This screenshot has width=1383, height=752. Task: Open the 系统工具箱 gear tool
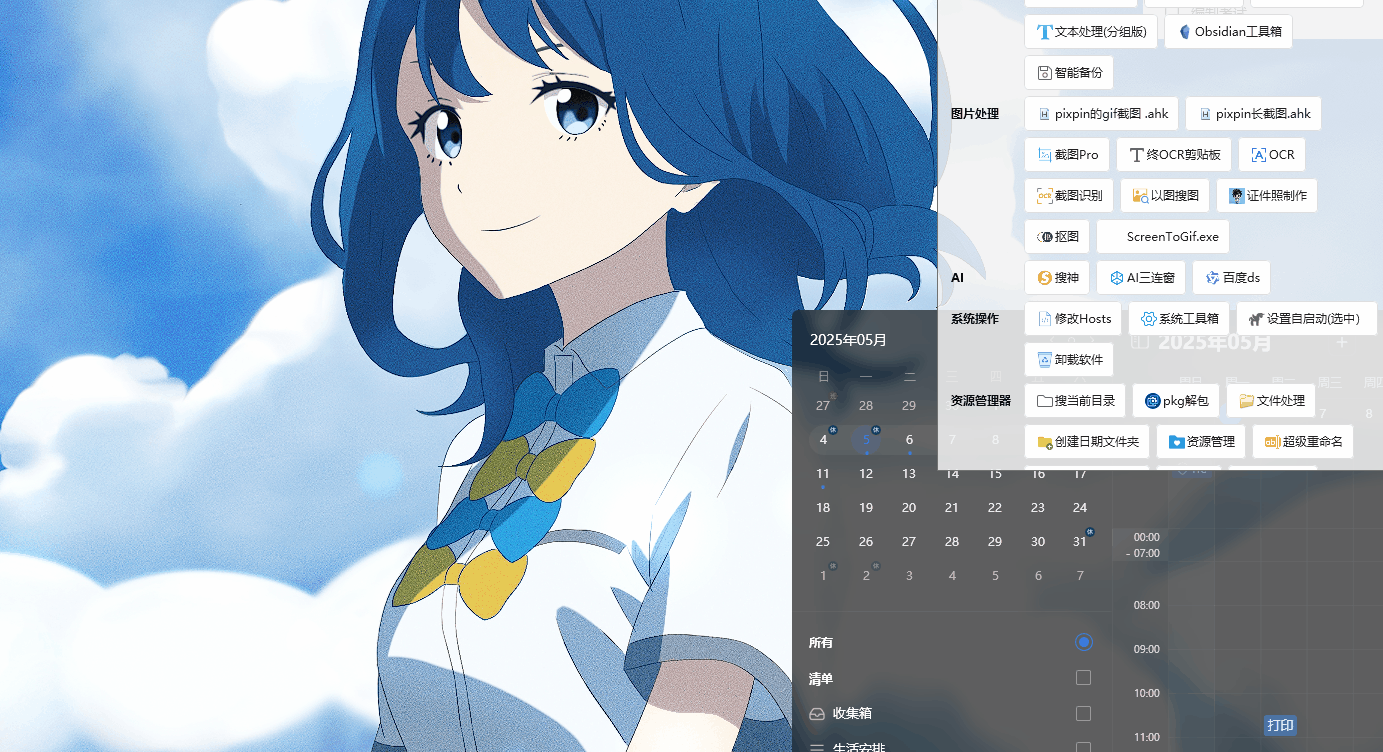click(1179, 319)
